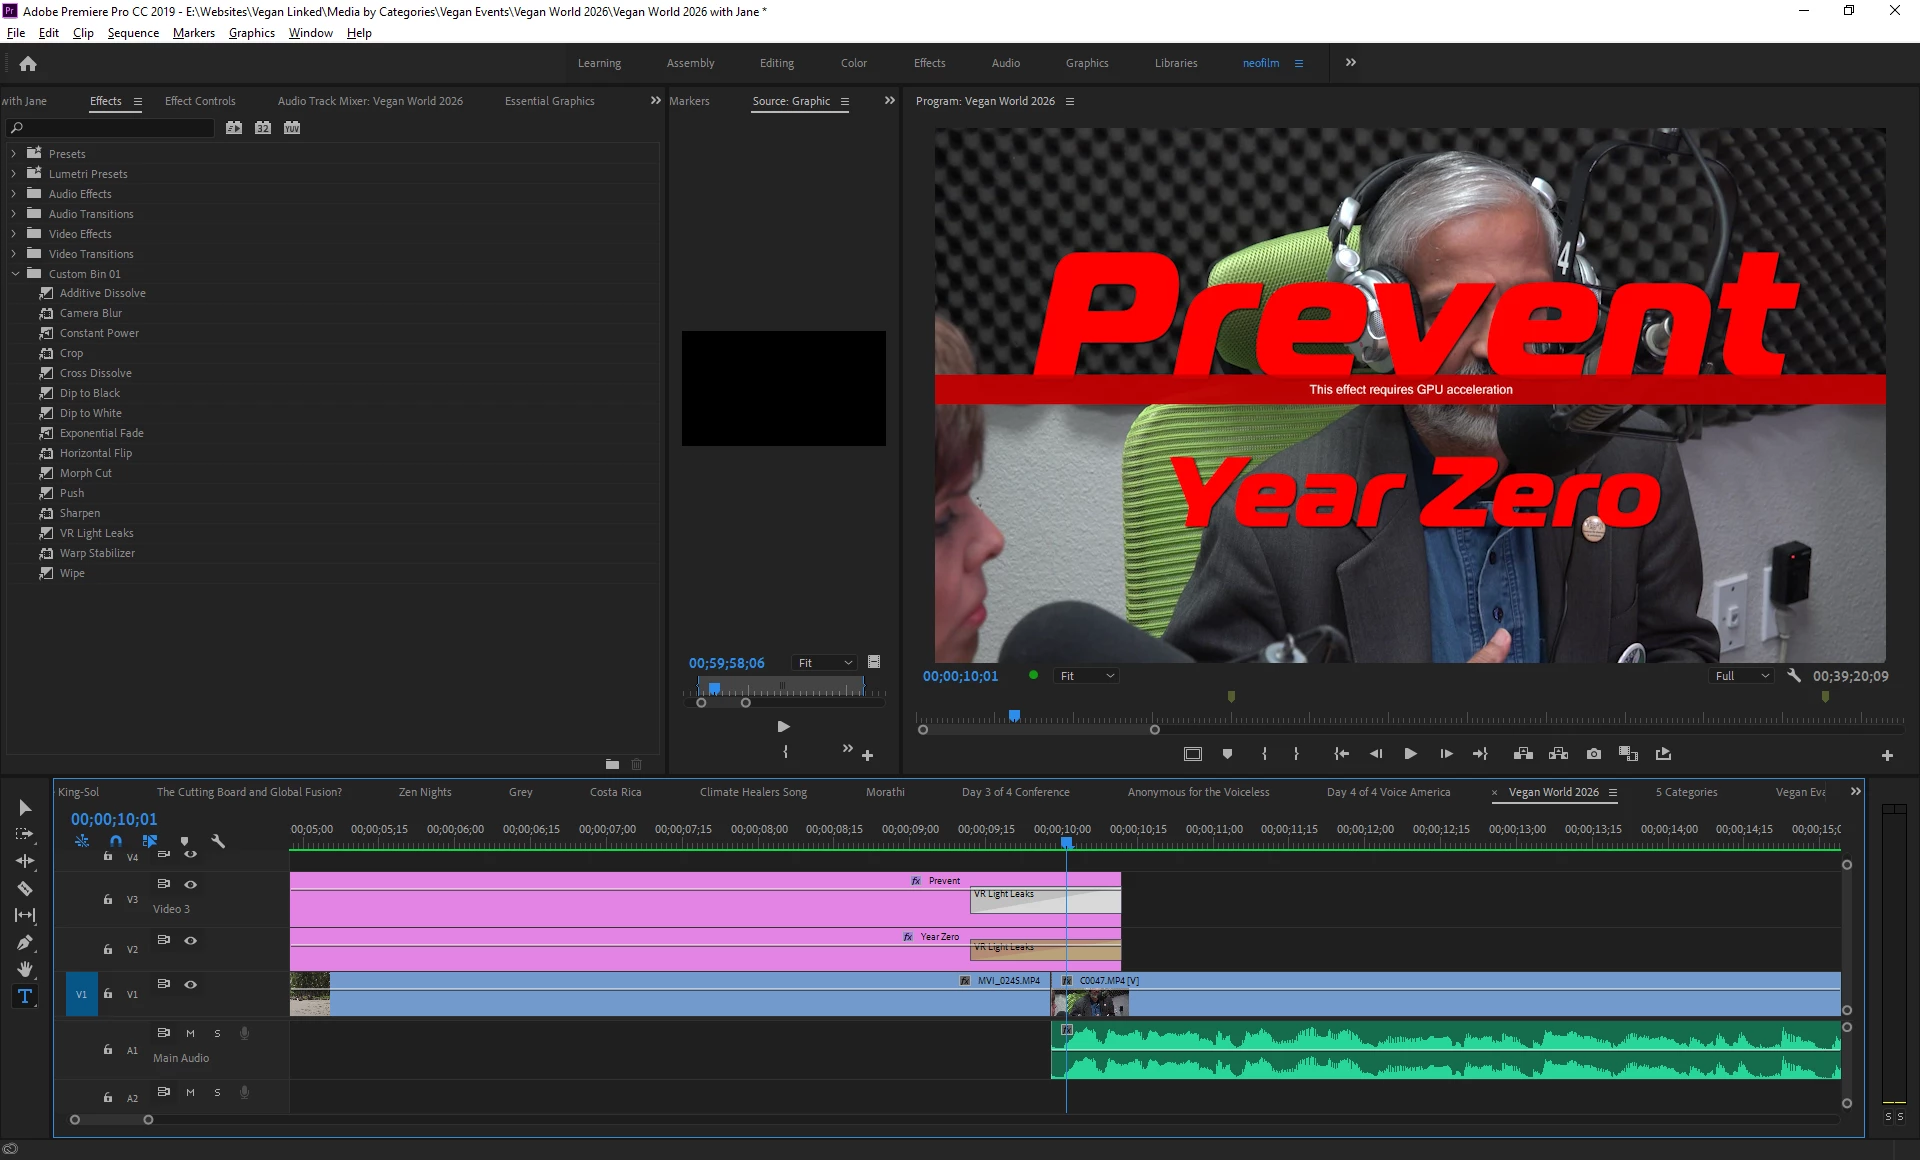The height and width of the screenshot is (1160, 1920).
Task: Open the Color workspace
Action: tap(853, 63)
